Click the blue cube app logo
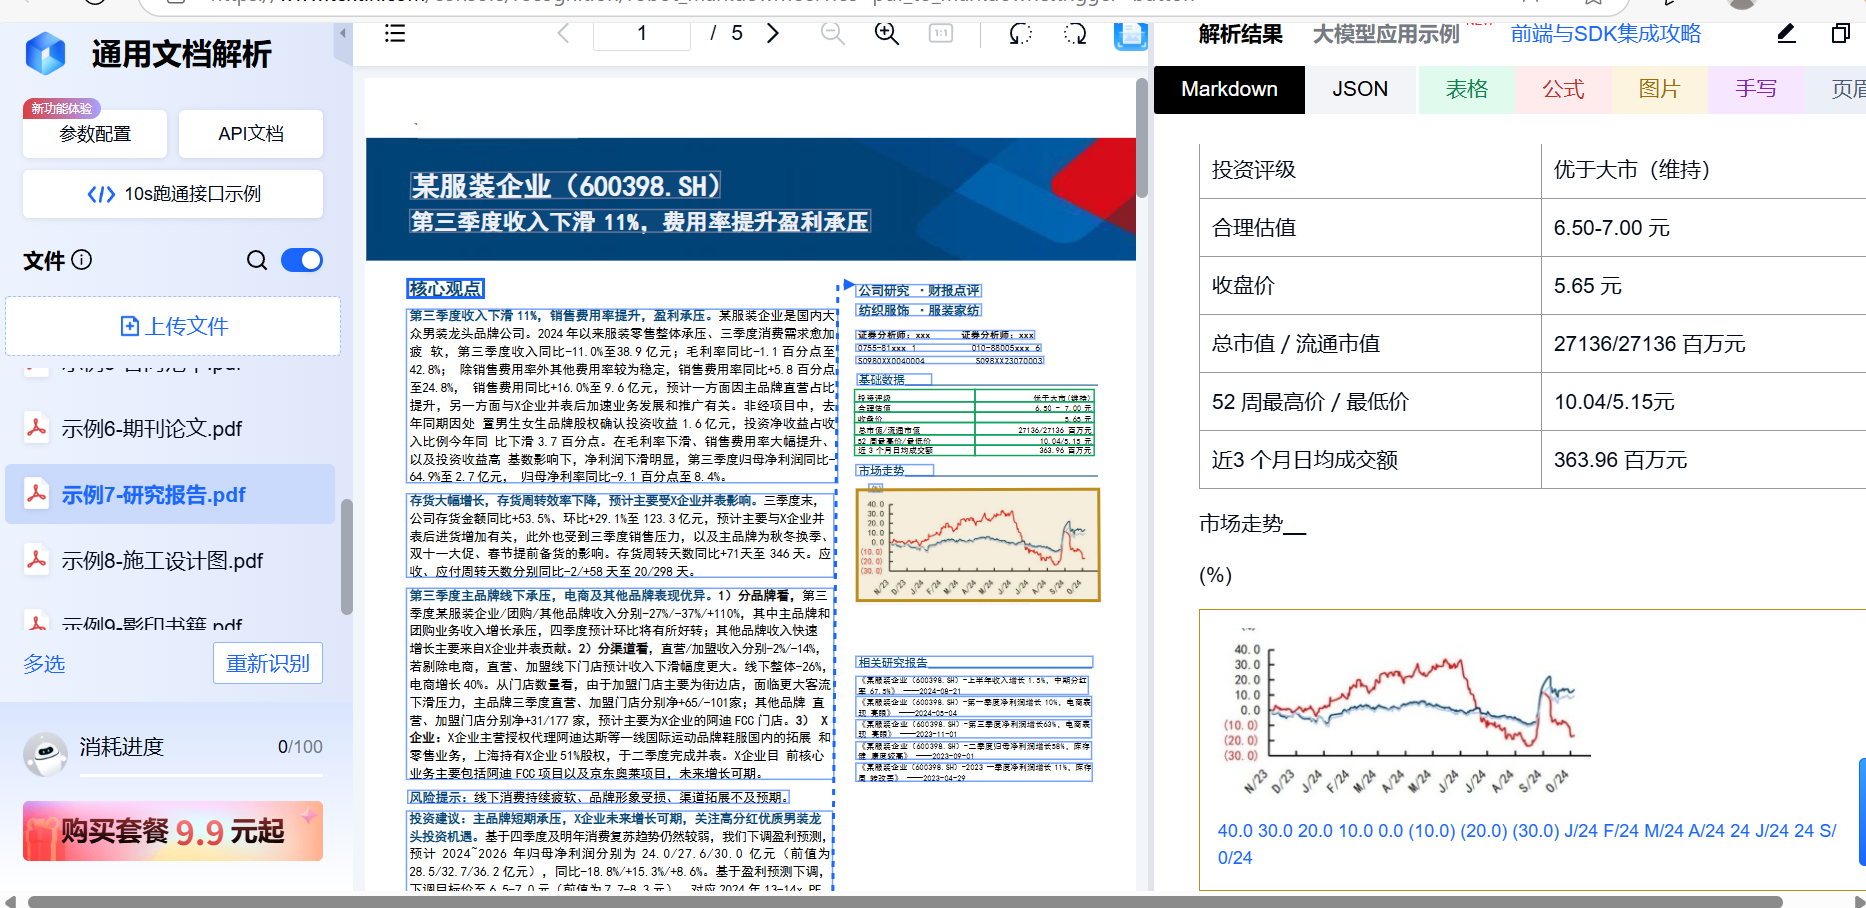The width and height of the screenshot is (1866, 908). [45, 53]
